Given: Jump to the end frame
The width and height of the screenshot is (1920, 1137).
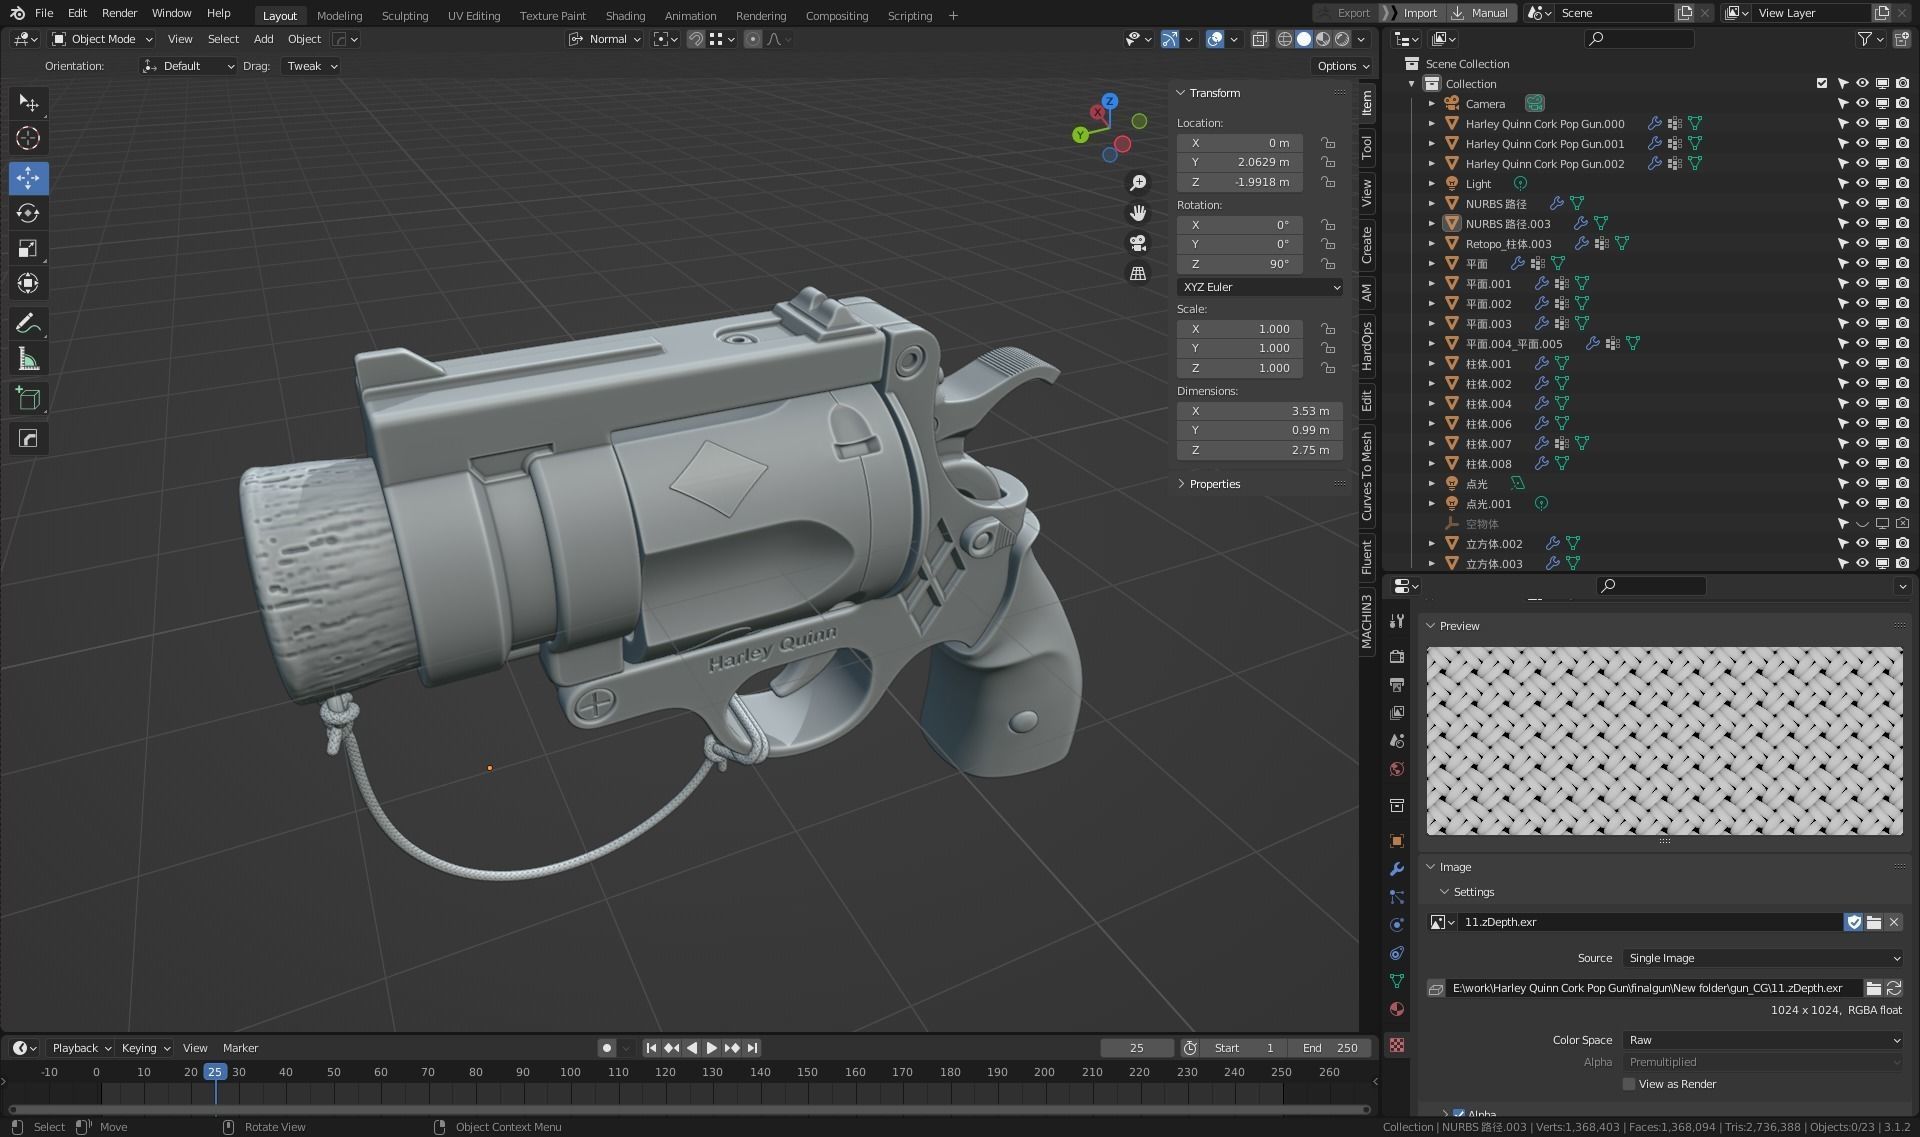Looking at the screenshot, I should coord(752,1048).
